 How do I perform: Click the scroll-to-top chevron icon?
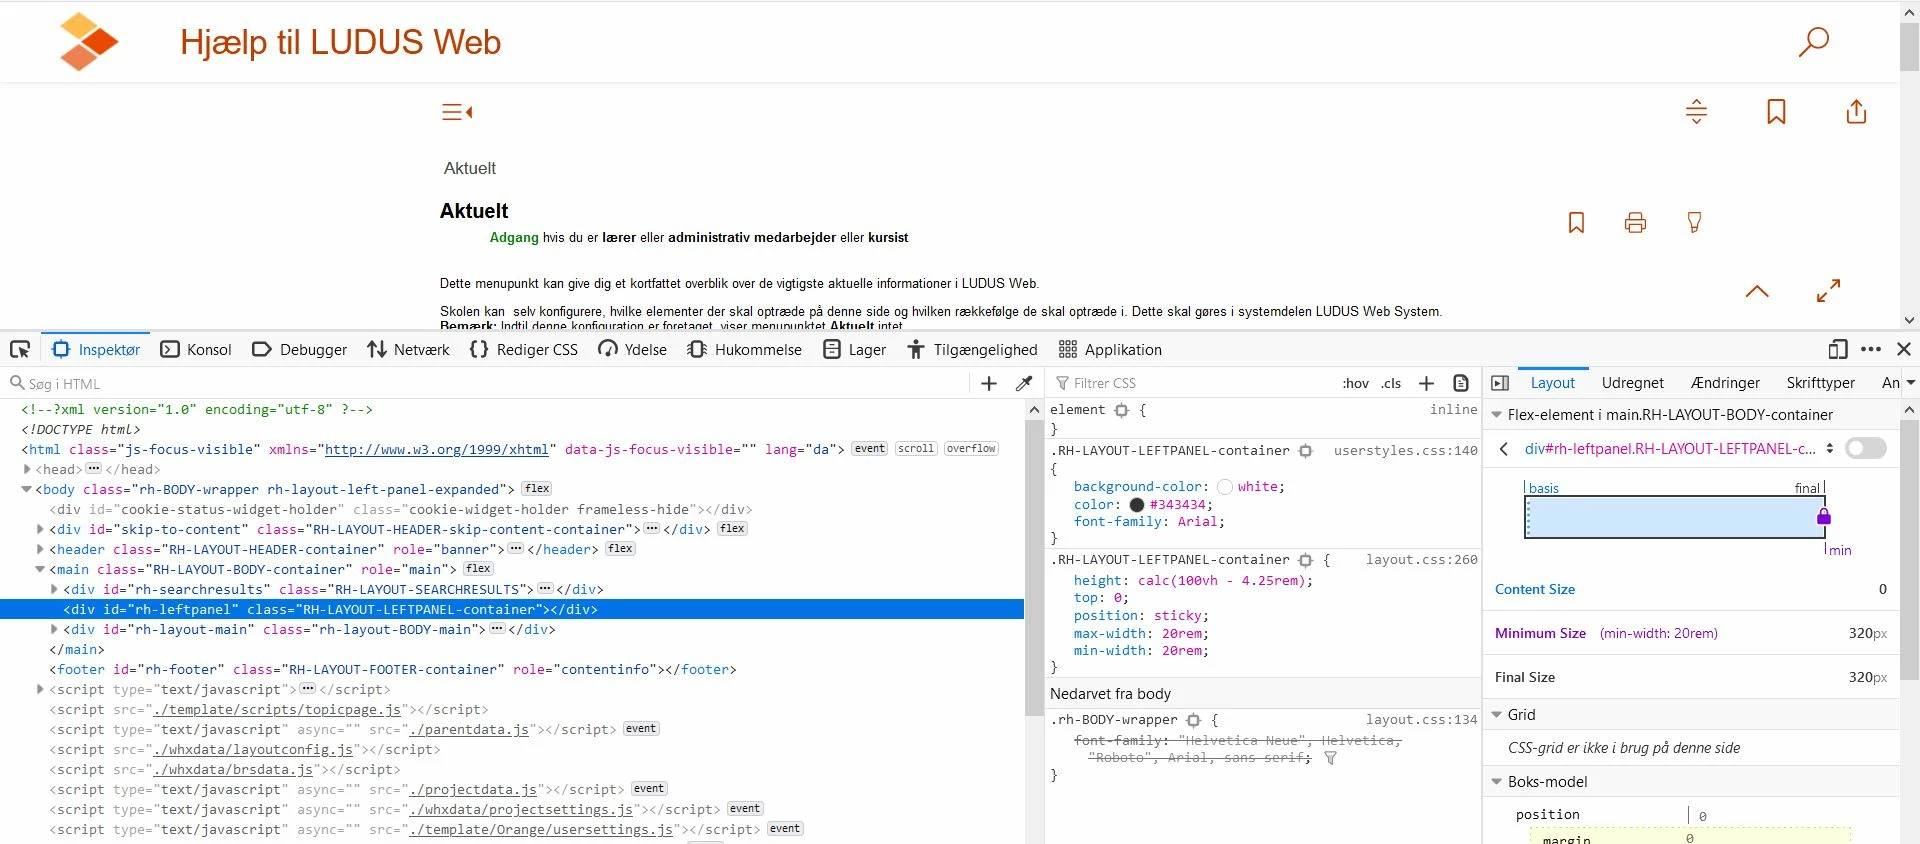(1757, 291)
